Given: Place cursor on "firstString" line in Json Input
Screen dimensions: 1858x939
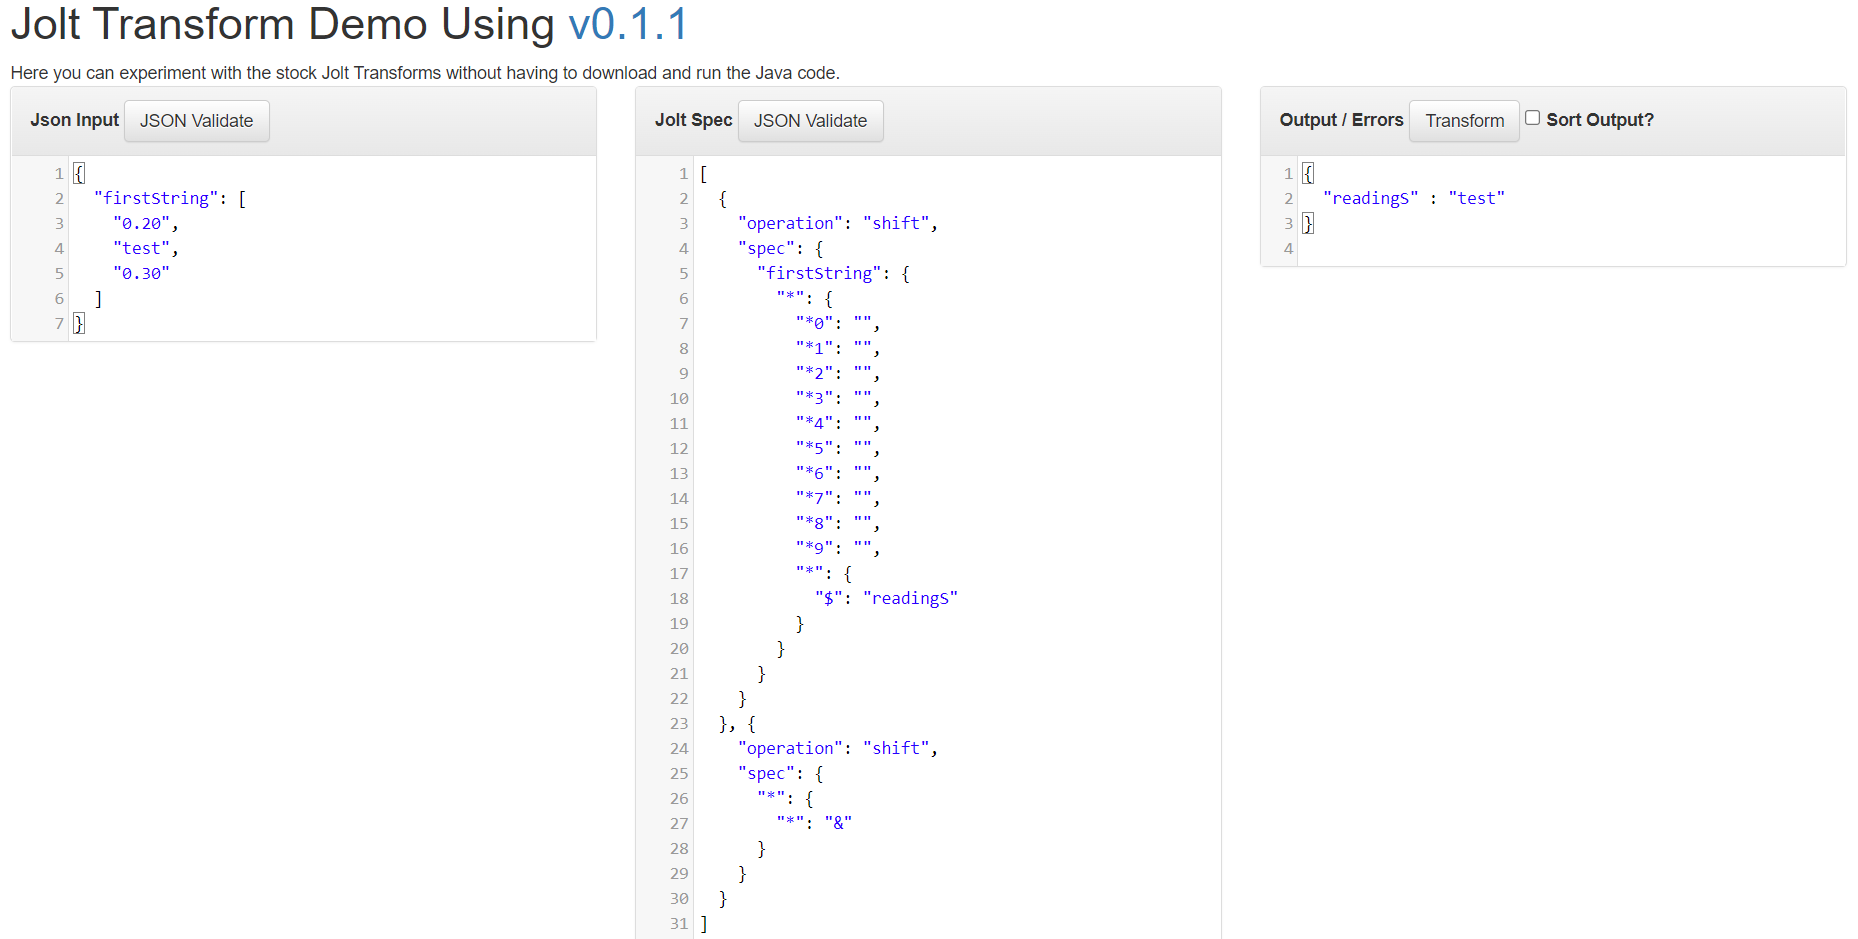Looking at the screenshot, I should pyautogui.click(x=170, y=198).
